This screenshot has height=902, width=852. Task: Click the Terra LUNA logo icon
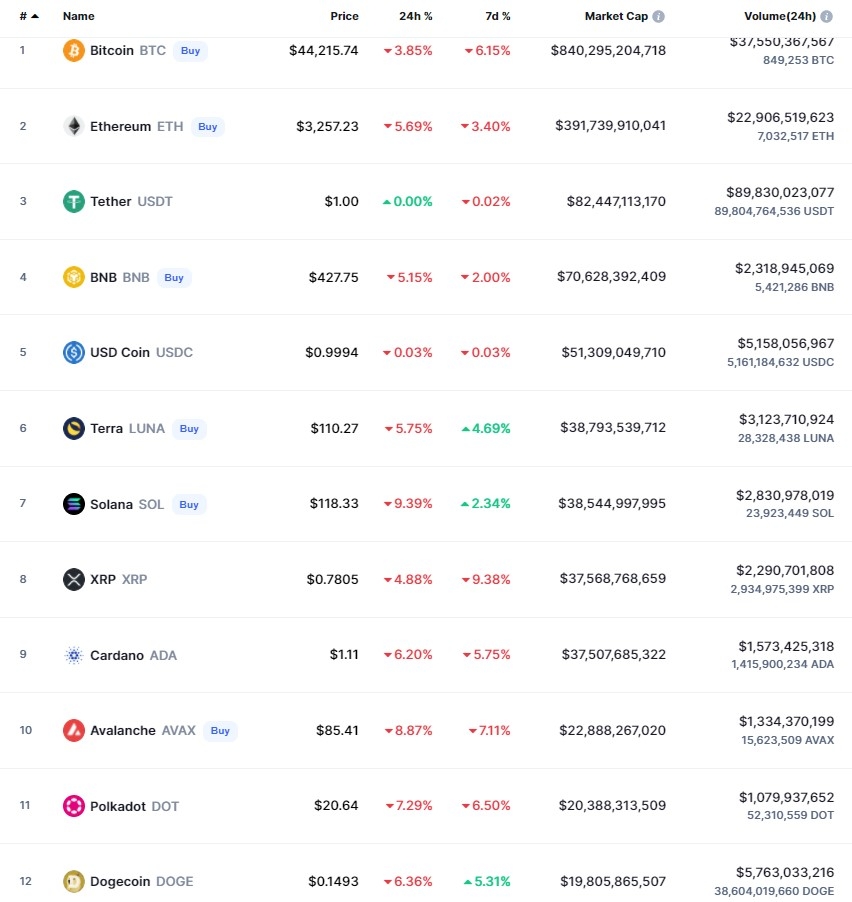[74, 428]
